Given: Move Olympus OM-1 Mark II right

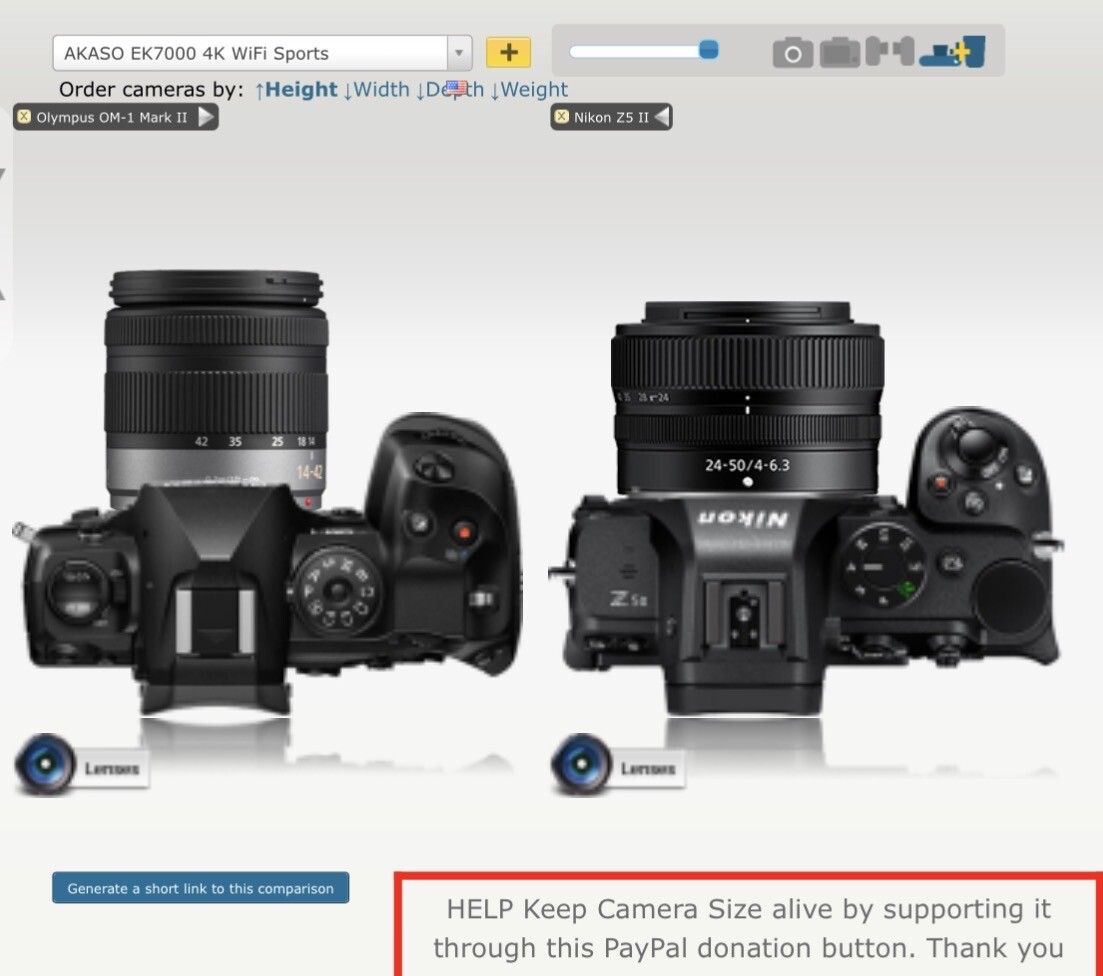Looking at the screenshot, I should point(205,117).
